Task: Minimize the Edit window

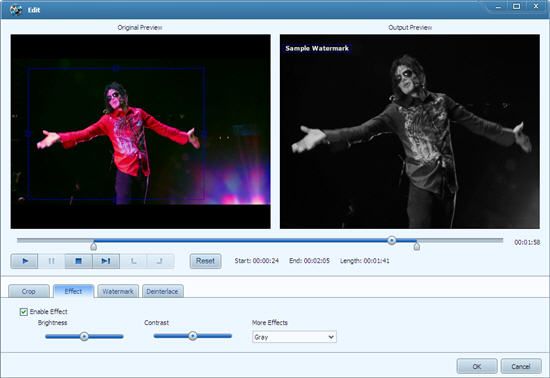Action: 498,6
